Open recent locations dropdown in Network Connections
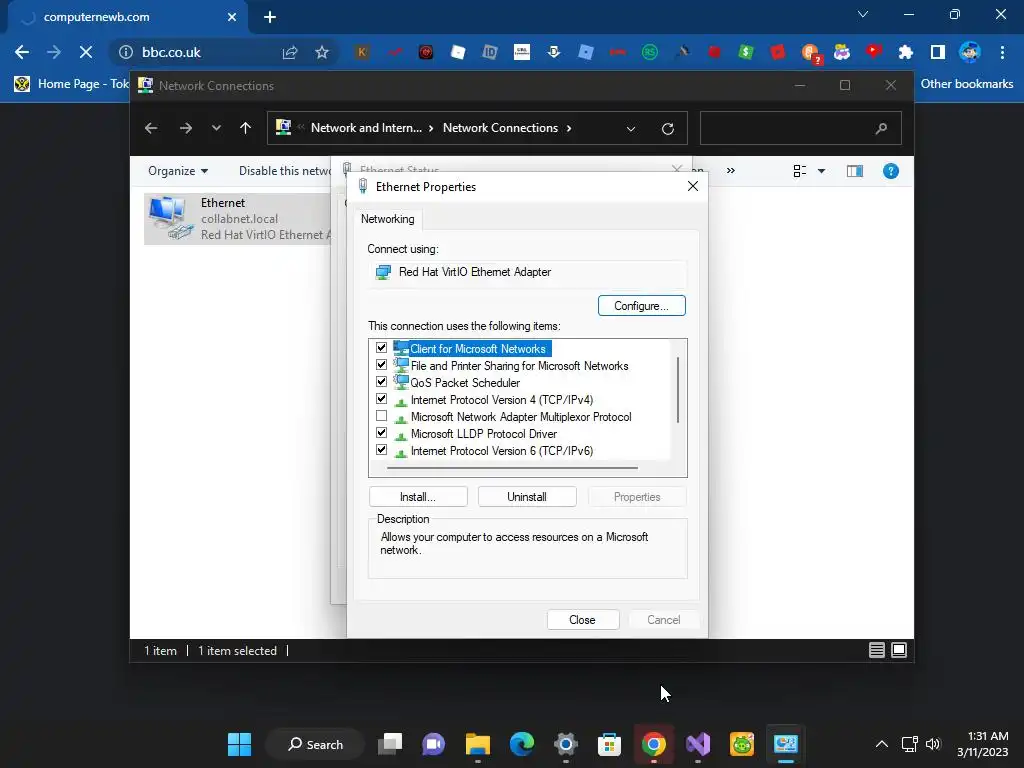 (x=216, y=128)
